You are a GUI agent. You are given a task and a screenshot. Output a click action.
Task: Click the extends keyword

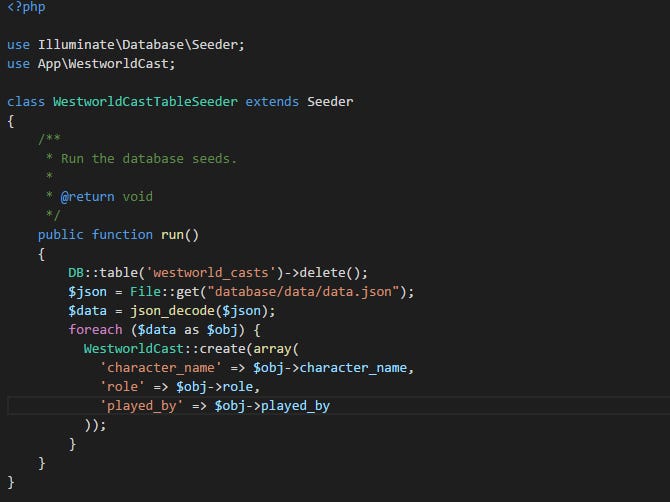click(x=272, y=102)
